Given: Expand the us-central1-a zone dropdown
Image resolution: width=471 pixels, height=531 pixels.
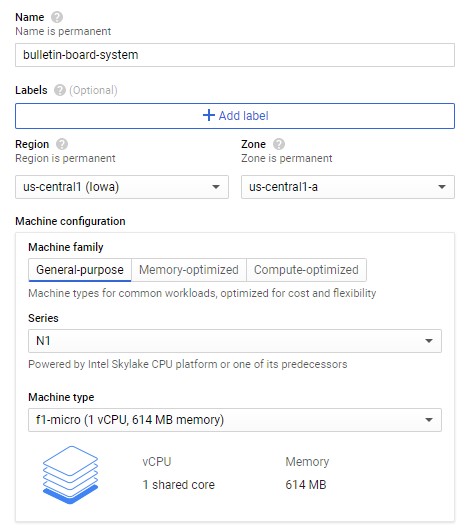Looking at the screenshot, I should point(348,187).
